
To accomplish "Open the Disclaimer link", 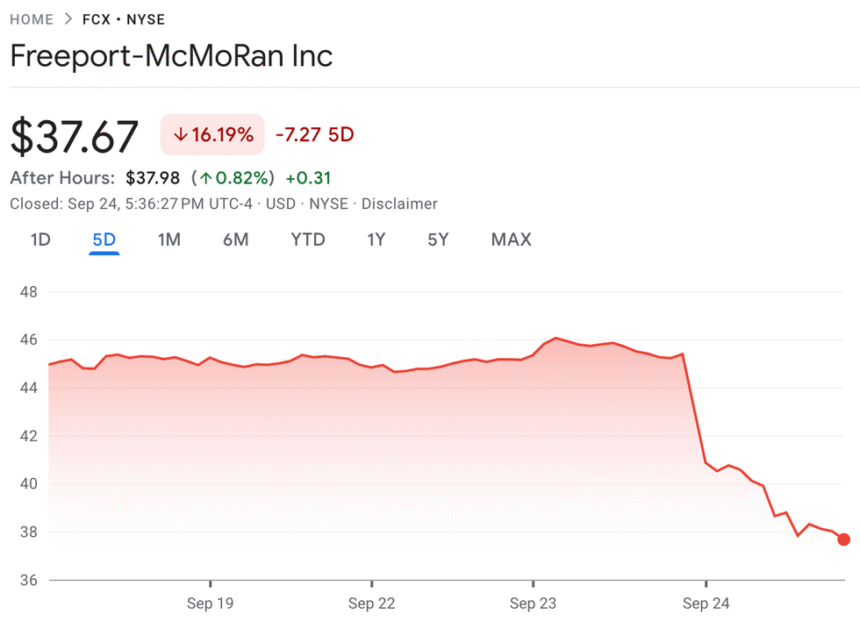I will coord(399,204).
